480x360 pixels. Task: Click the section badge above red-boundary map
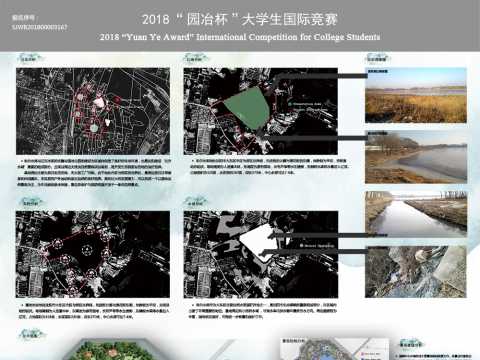(x=31, y=202)
